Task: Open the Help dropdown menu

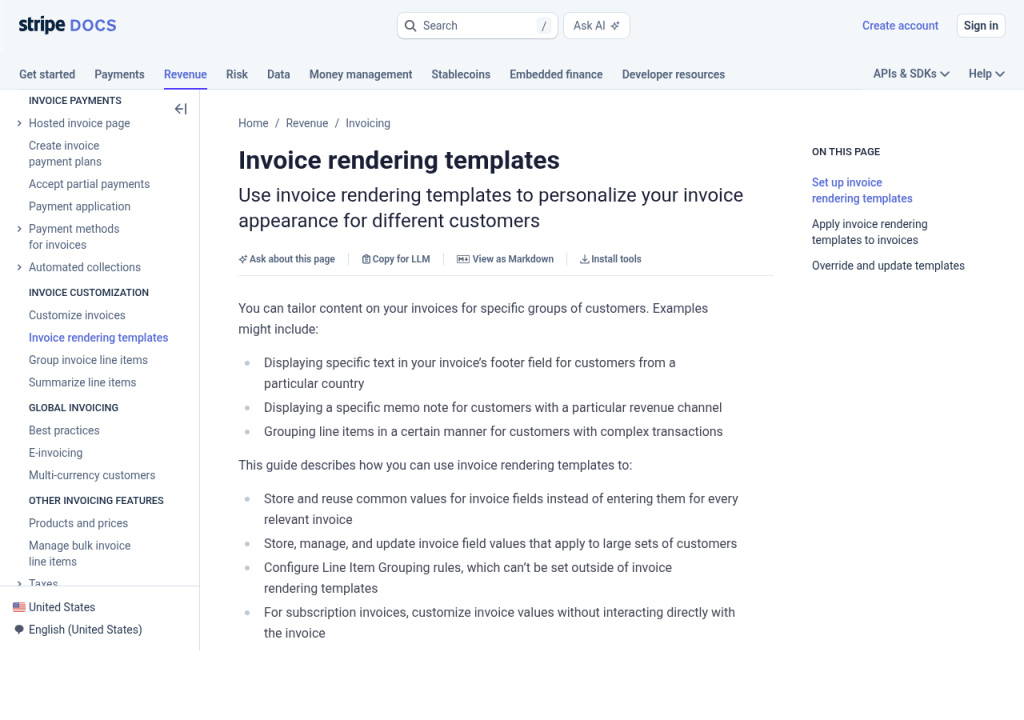Action: tap(986, 74)
